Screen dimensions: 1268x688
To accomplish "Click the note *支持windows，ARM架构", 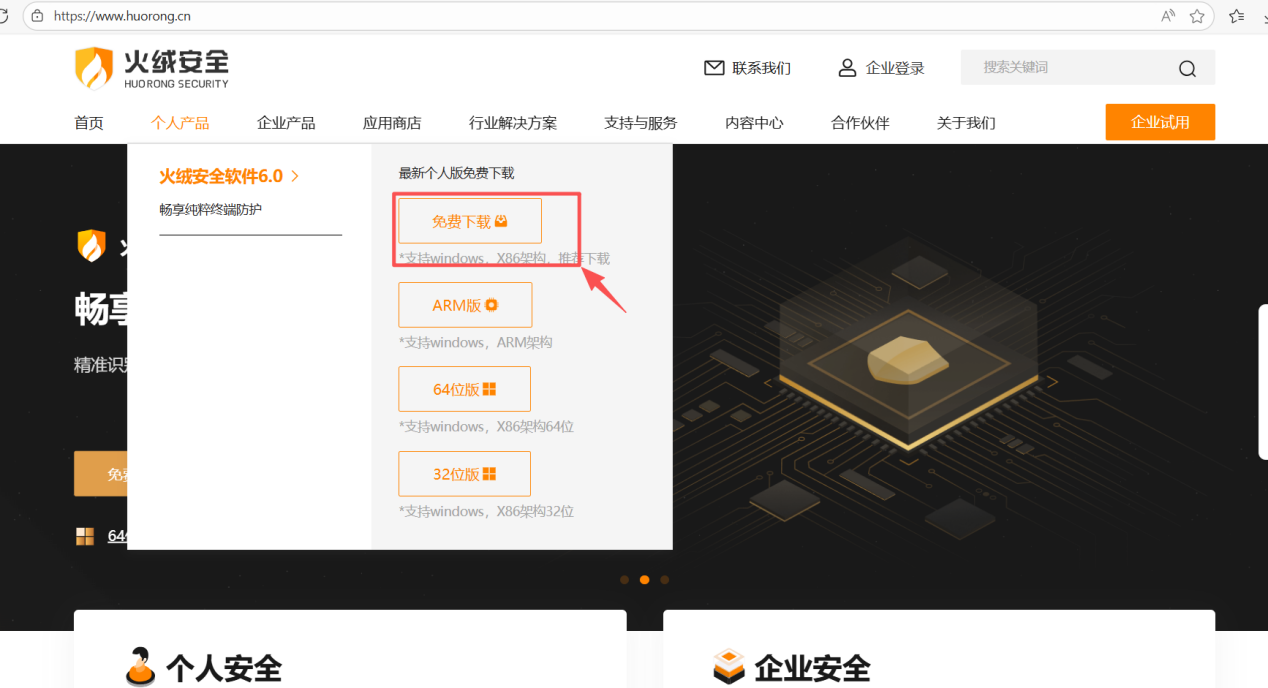I will (x=475, y=342).
